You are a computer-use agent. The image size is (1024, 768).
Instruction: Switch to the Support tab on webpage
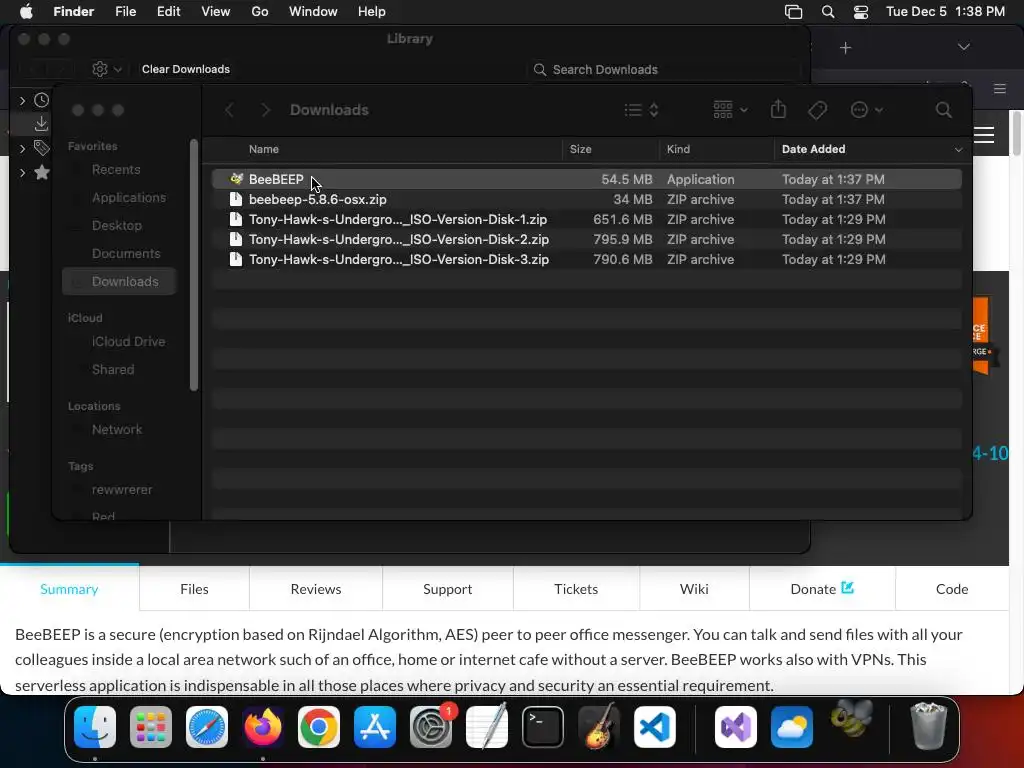[447, 589]
